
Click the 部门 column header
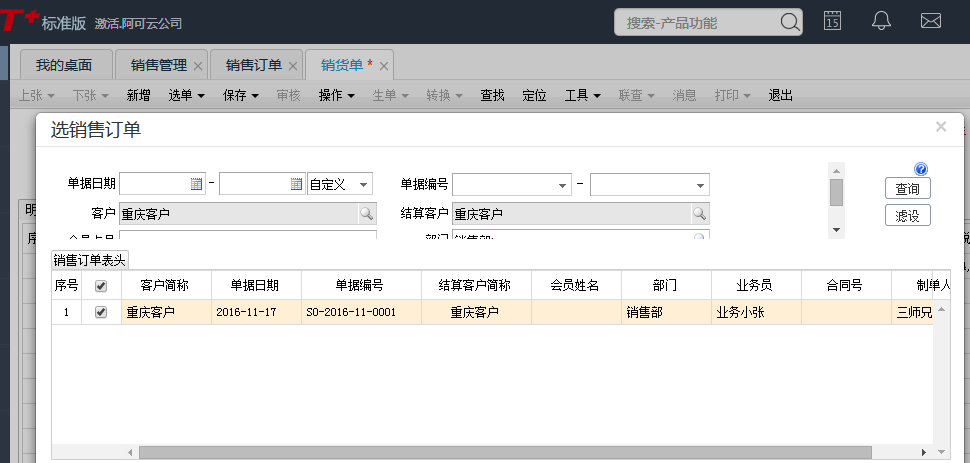(x=666, y=285)
